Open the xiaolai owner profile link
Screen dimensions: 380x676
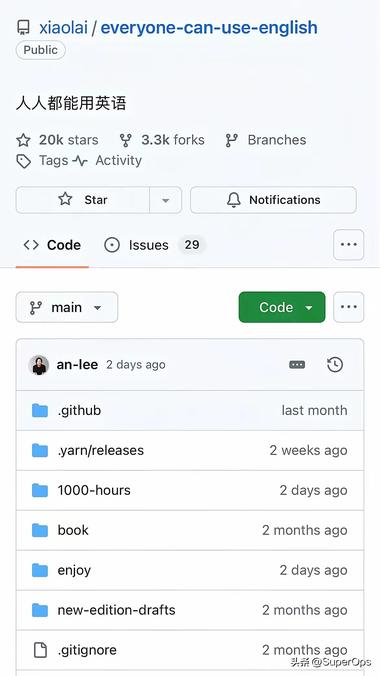pyautogui.click(x=63, y=28)
